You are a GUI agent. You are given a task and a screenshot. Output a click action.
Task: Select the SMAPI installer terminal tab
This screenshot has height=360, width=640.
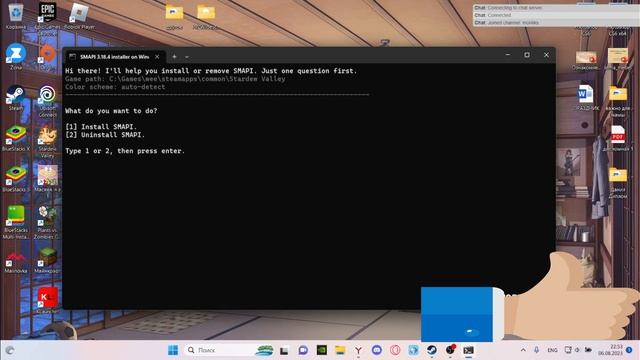tap(114, 57)
